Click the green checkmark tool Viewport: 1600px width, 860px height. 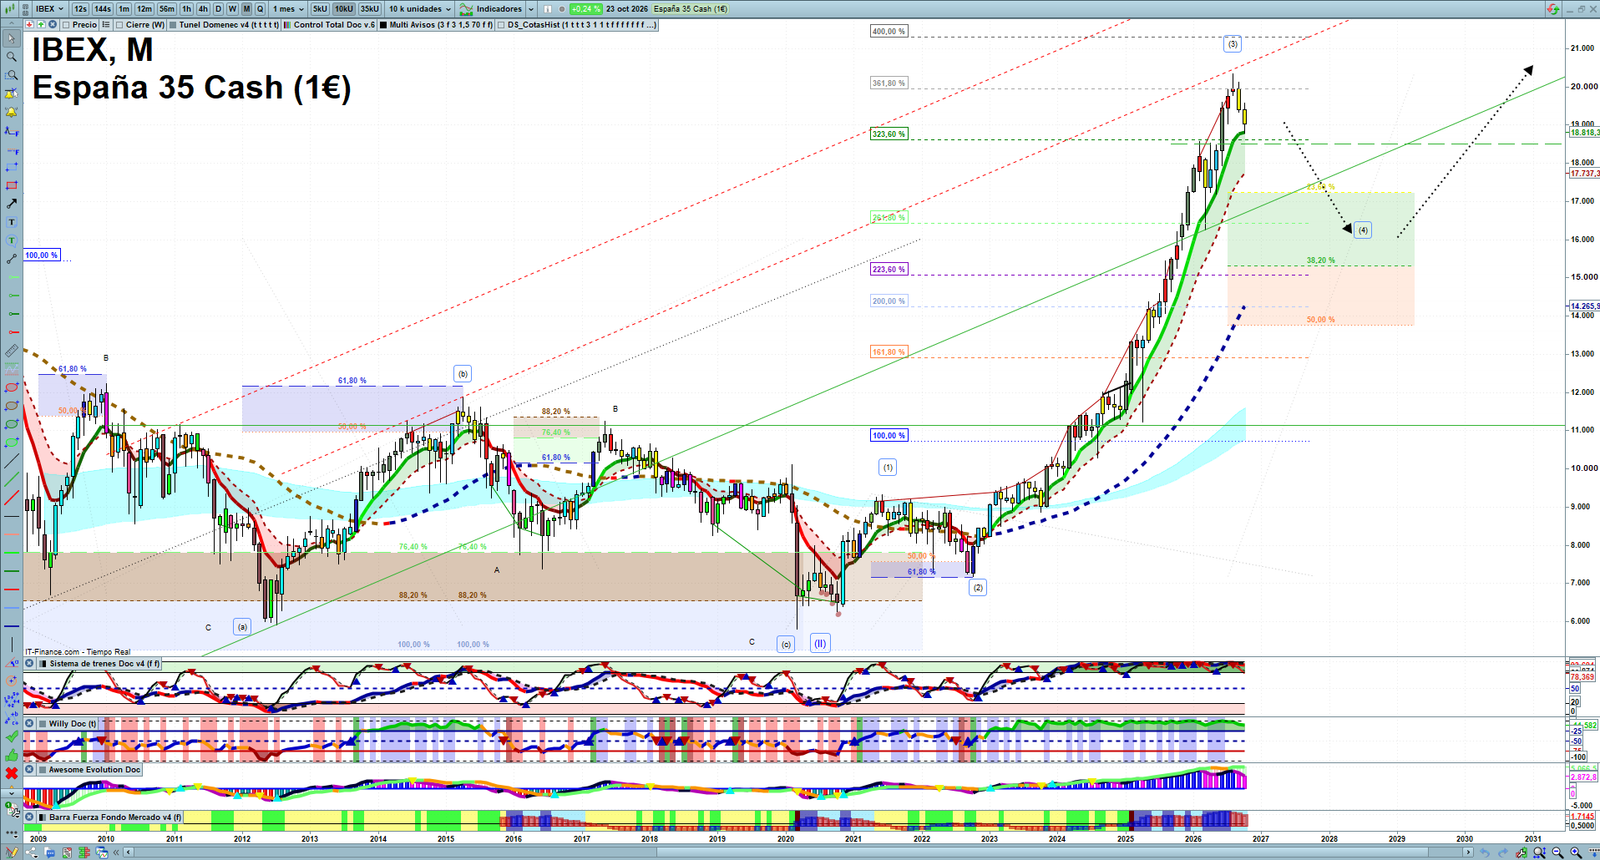[11, 737]
